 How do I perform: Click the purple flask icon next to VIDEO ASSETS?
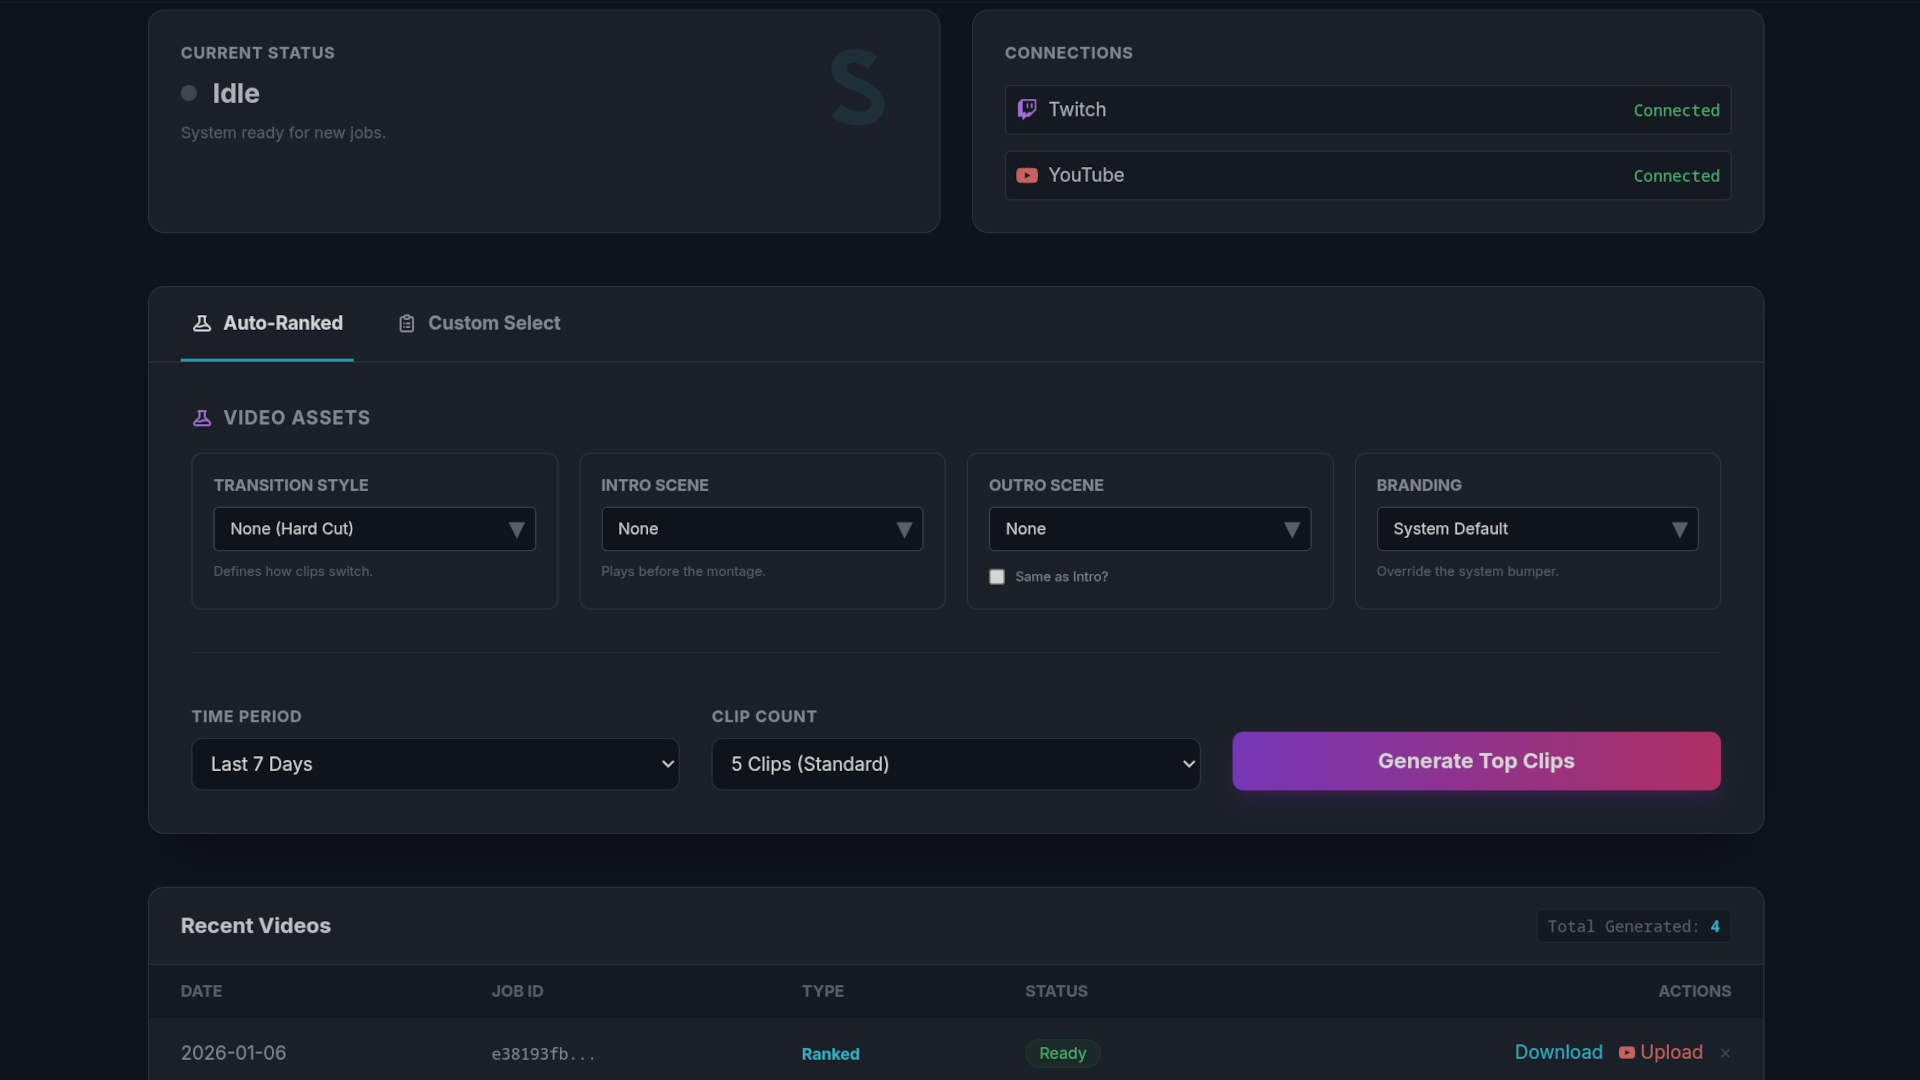203,417
